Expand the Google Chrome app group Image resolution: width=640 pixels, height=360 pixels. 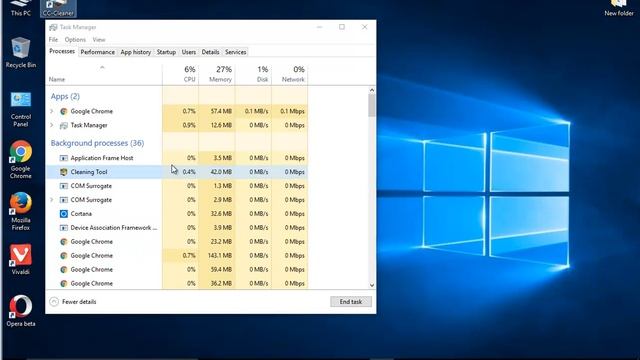(52, 111)
